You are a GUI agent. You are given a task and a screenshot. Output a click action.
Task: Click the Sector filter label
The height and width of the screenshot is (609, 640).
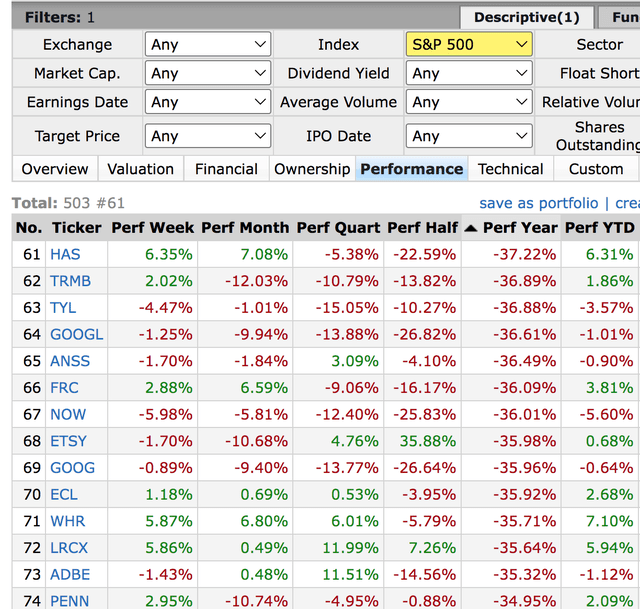tap(599, 44)
